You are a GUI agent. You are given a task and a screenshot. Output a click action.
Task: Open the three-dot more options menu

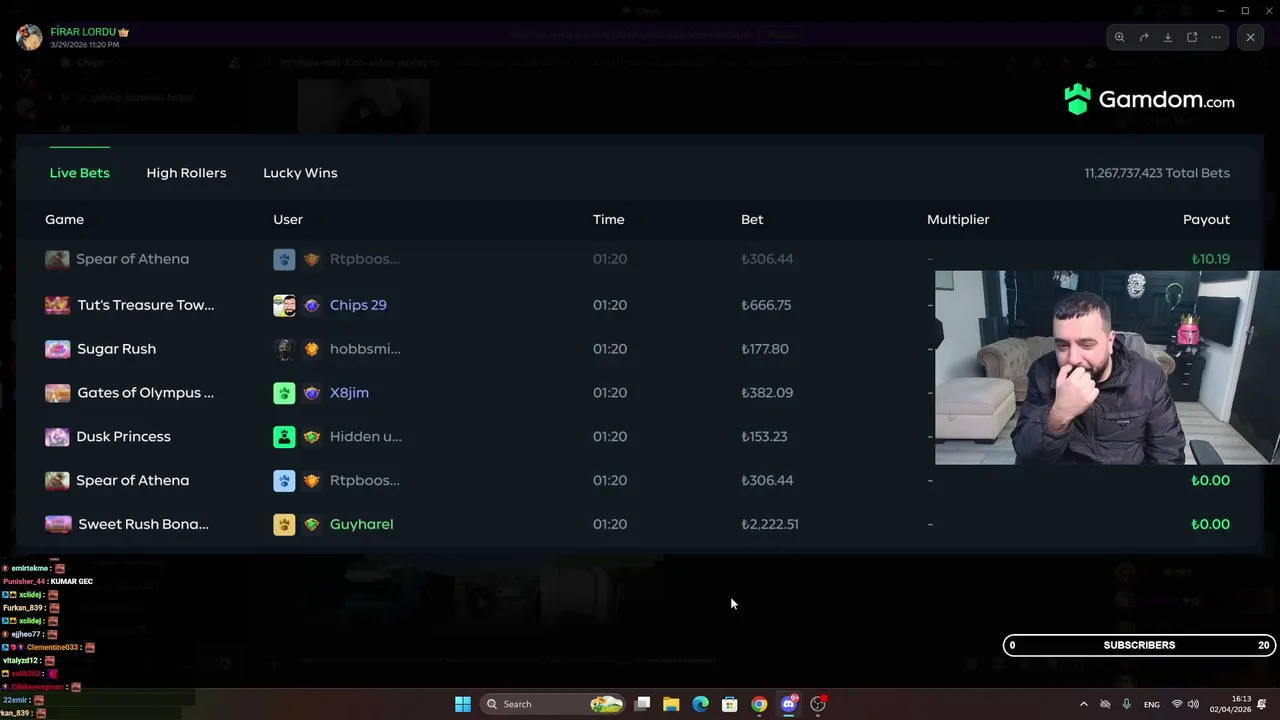(1216, 37)
